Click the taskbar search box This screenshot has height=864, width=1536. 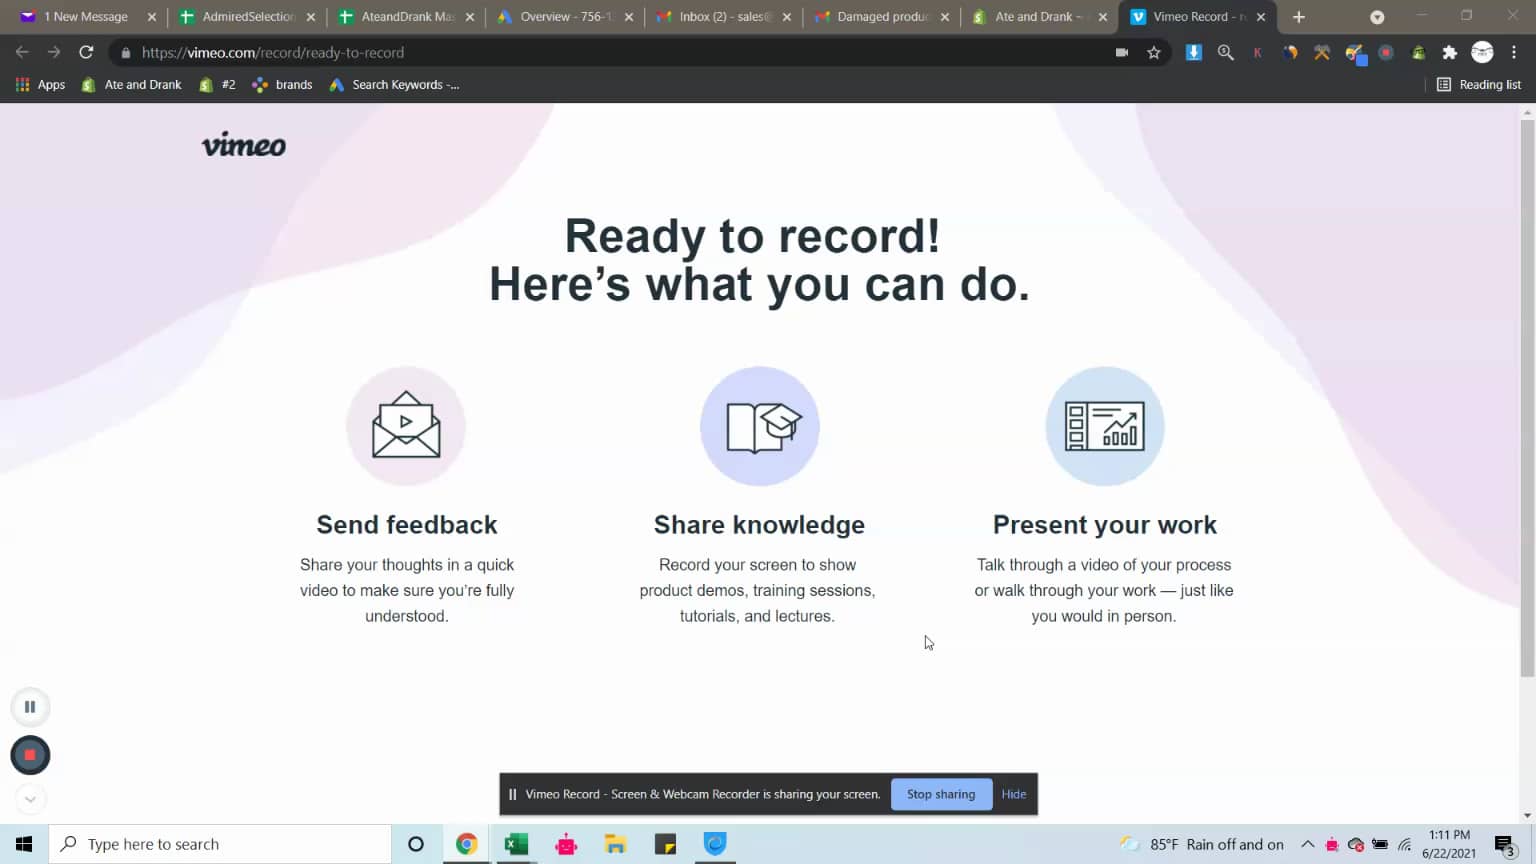(220, 844)
